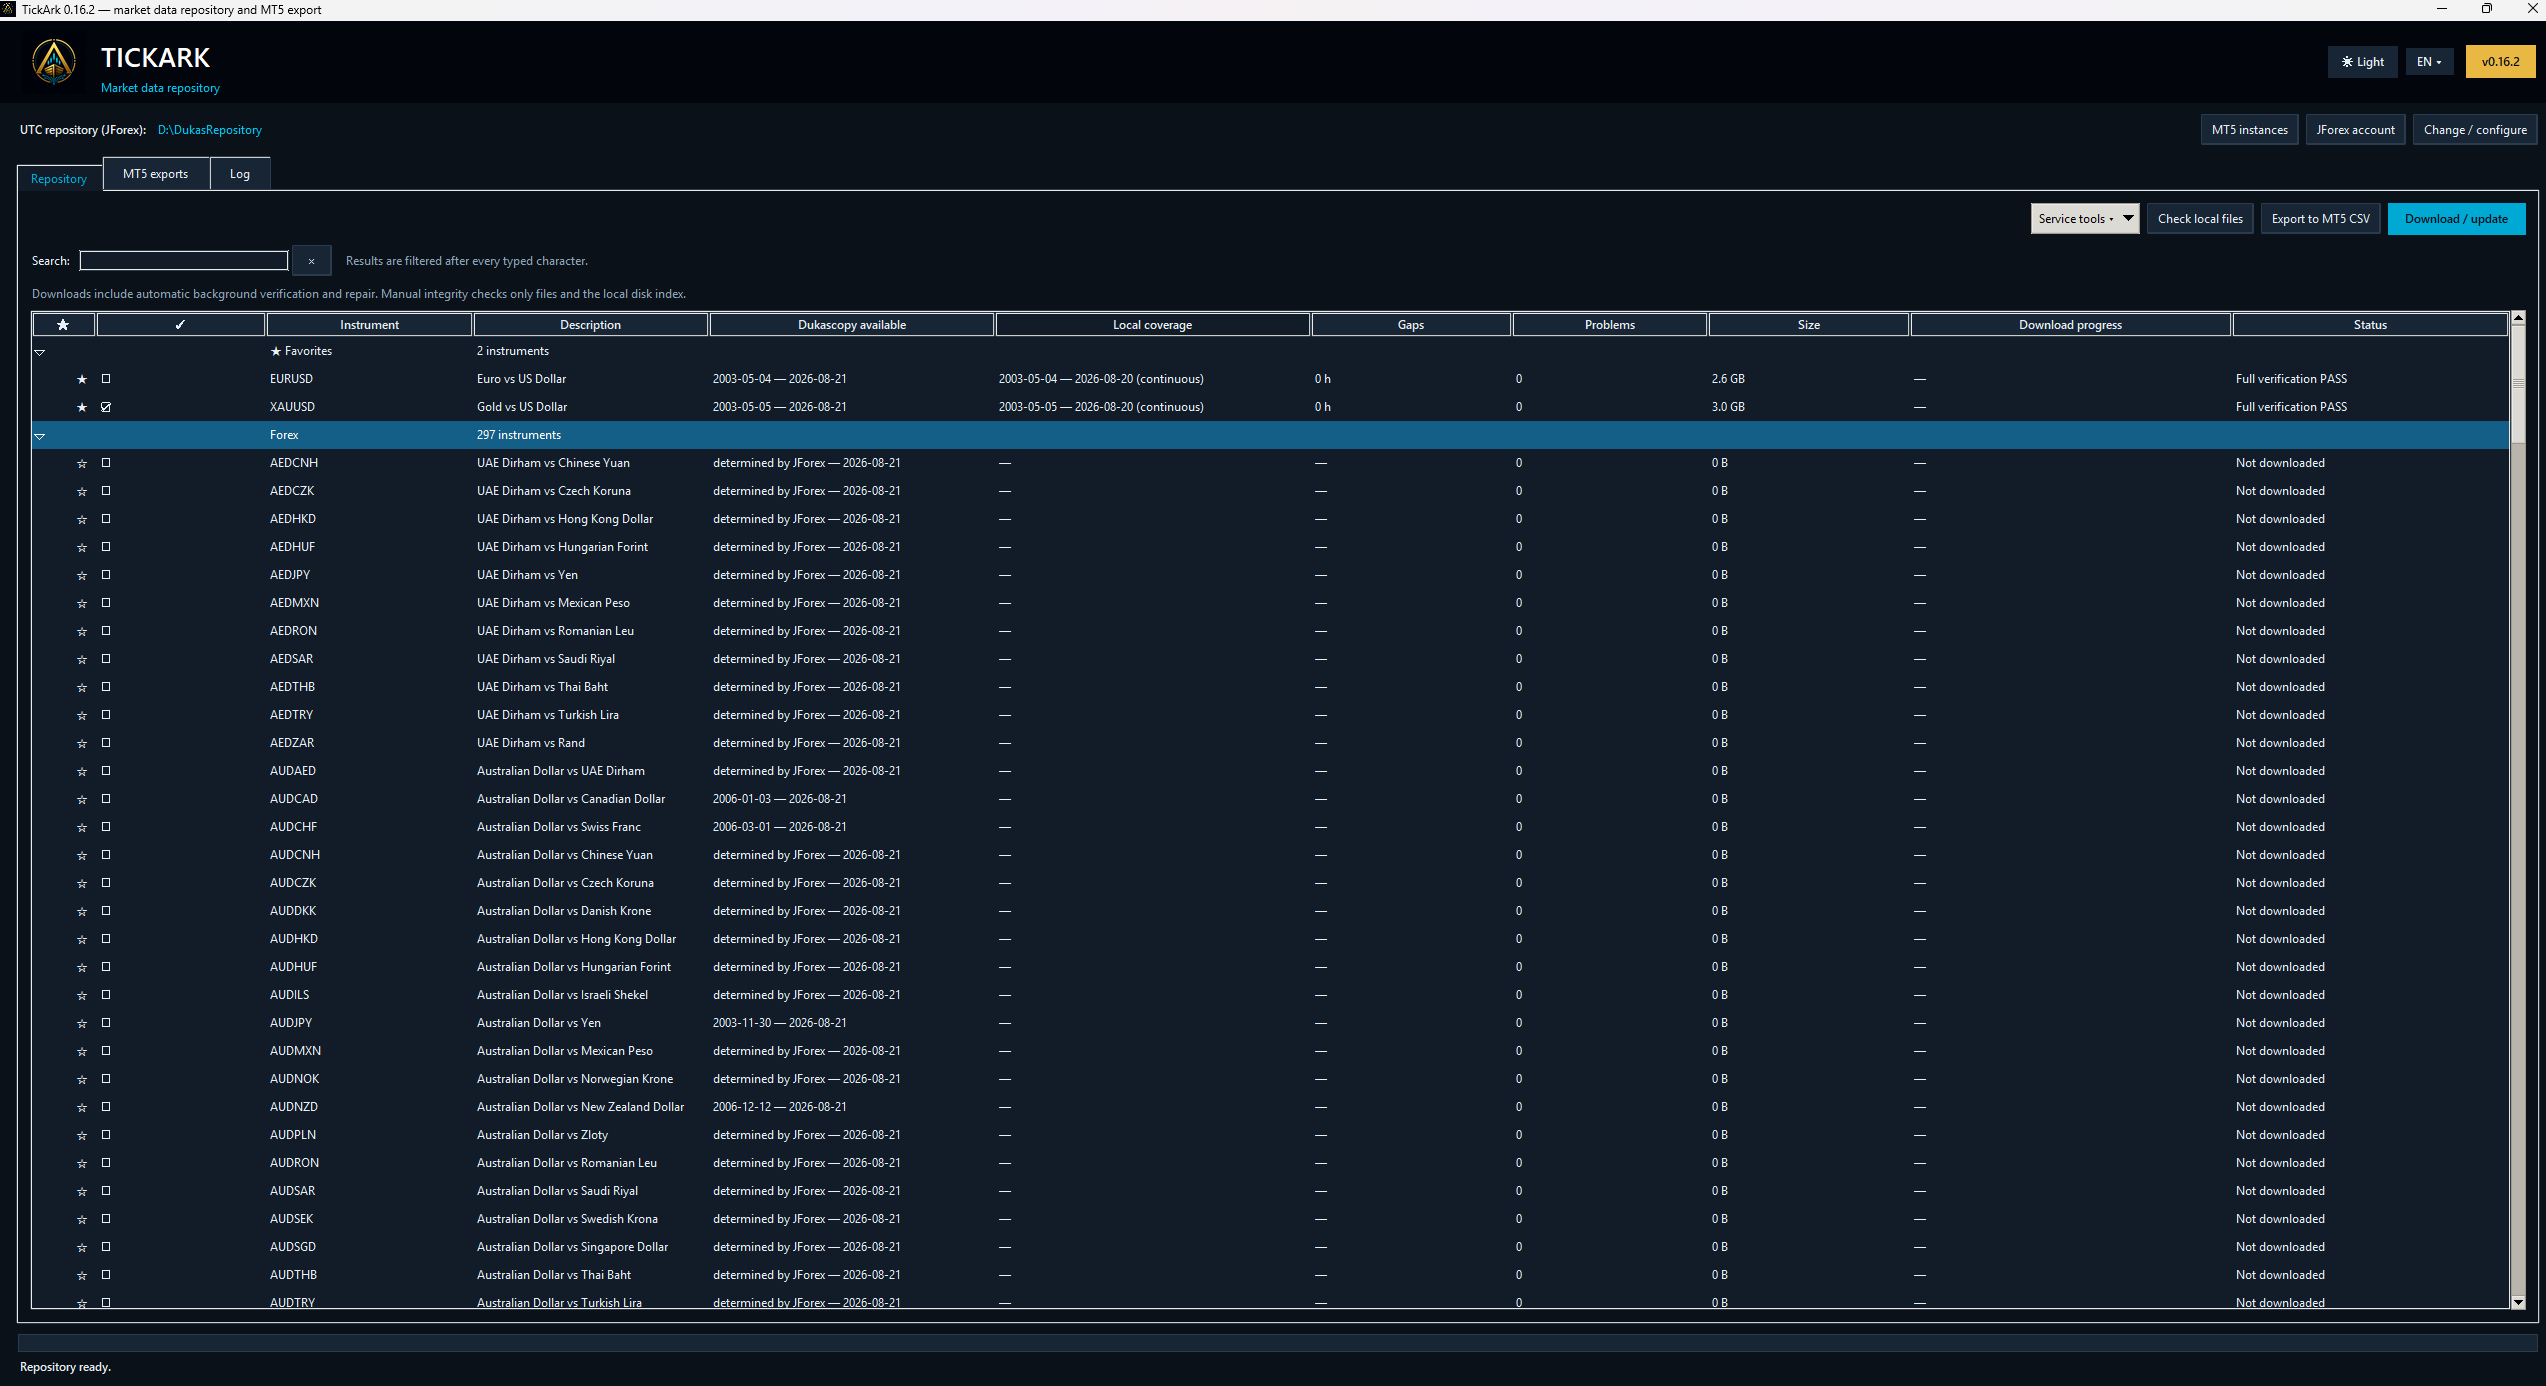Collapse the Forex group
Viewport: 2546px width, 1386px height.
pyautogui.click(x=40, y=436)
